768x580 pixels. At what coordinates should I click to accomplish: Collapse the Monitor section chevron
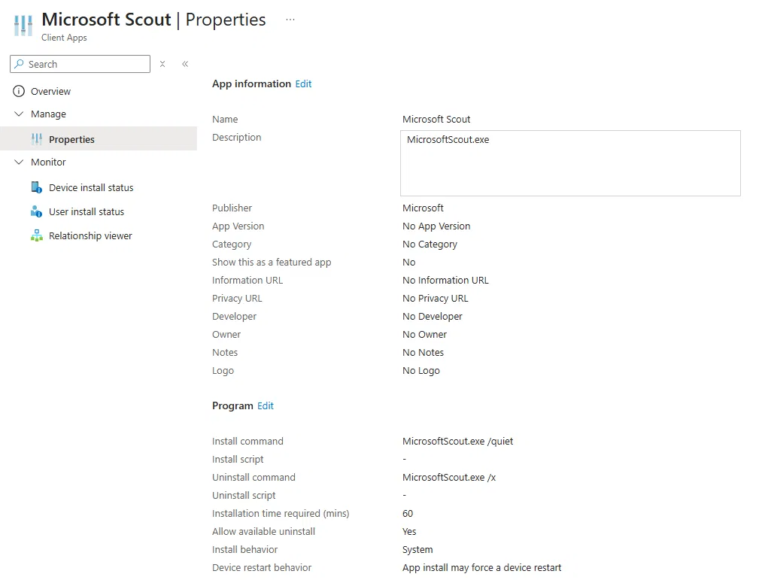click(x=19, y=162)
